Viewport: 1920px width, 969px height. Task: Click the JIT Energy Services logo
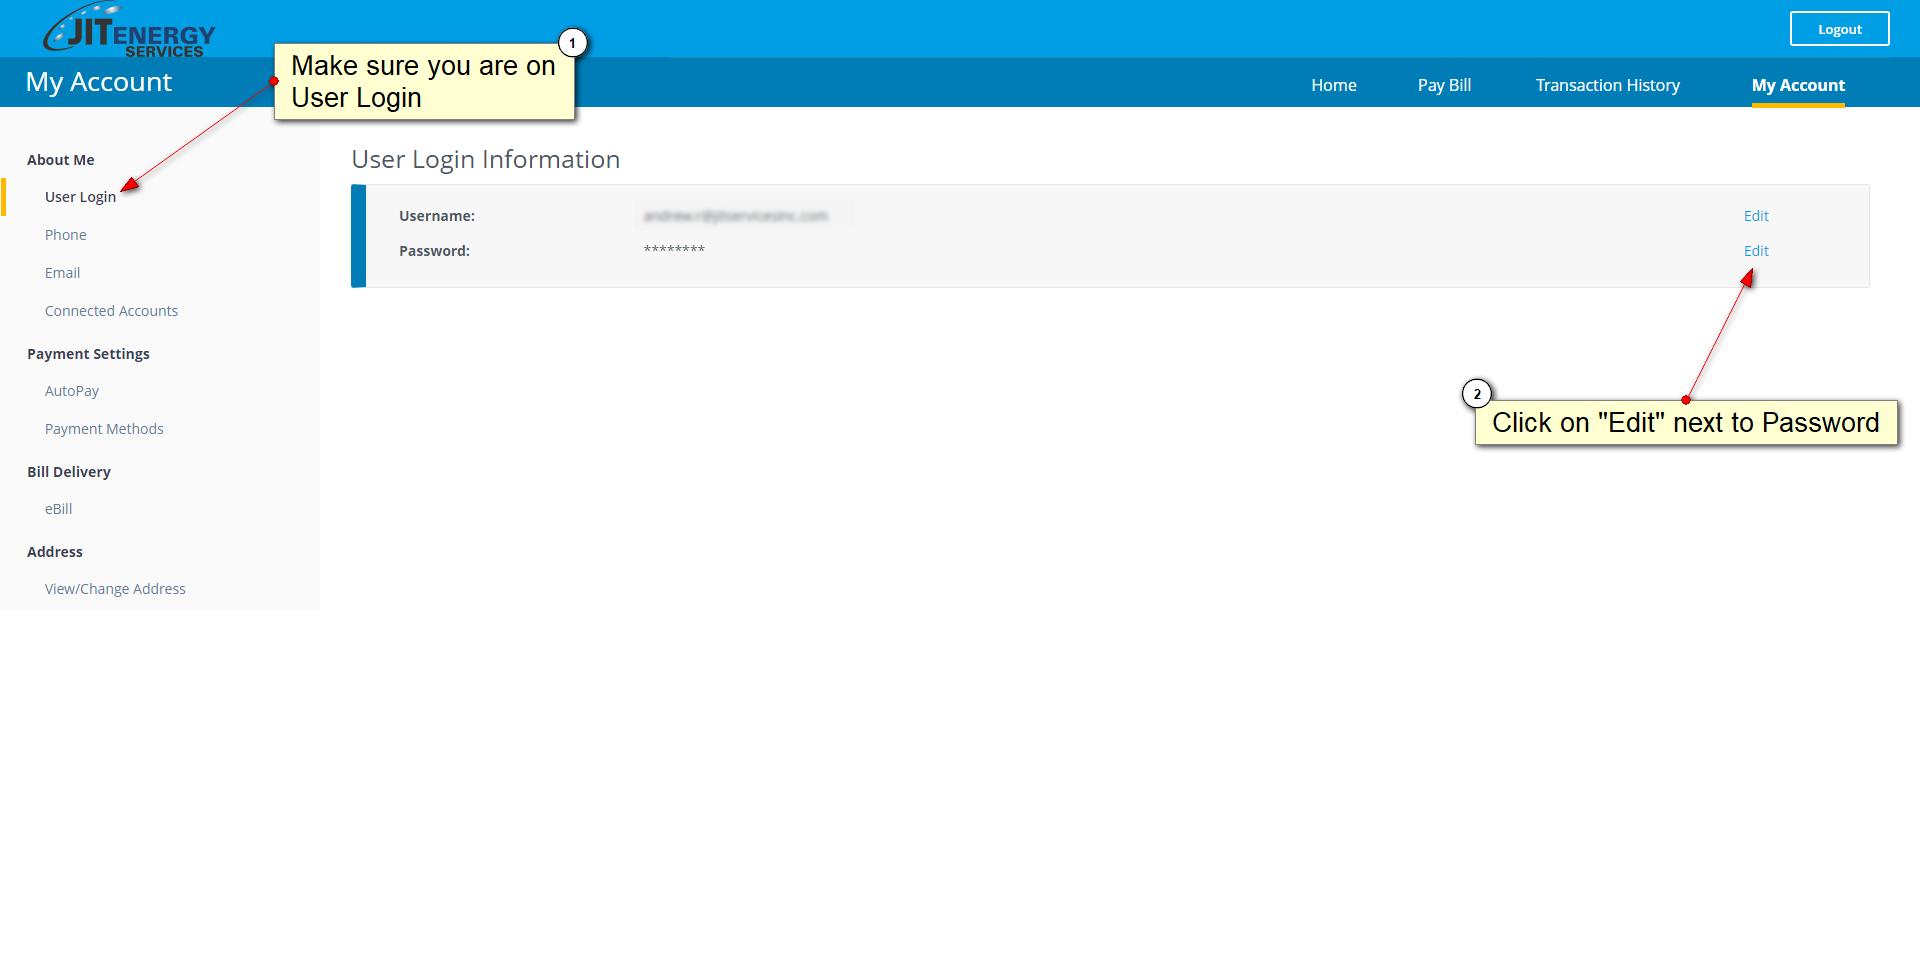(128, 30)
